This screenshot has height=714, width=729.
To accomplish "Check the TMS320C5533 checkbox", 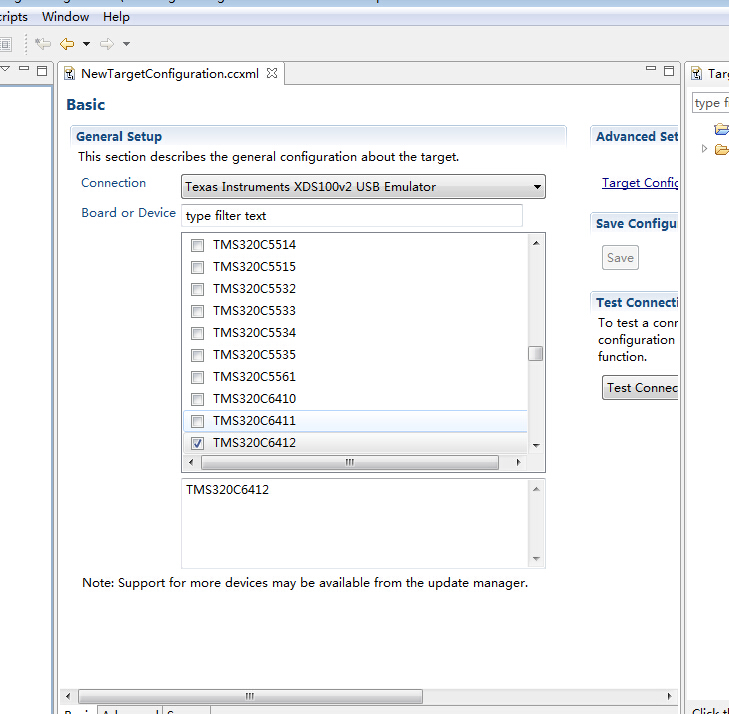I will coord(198,311).
